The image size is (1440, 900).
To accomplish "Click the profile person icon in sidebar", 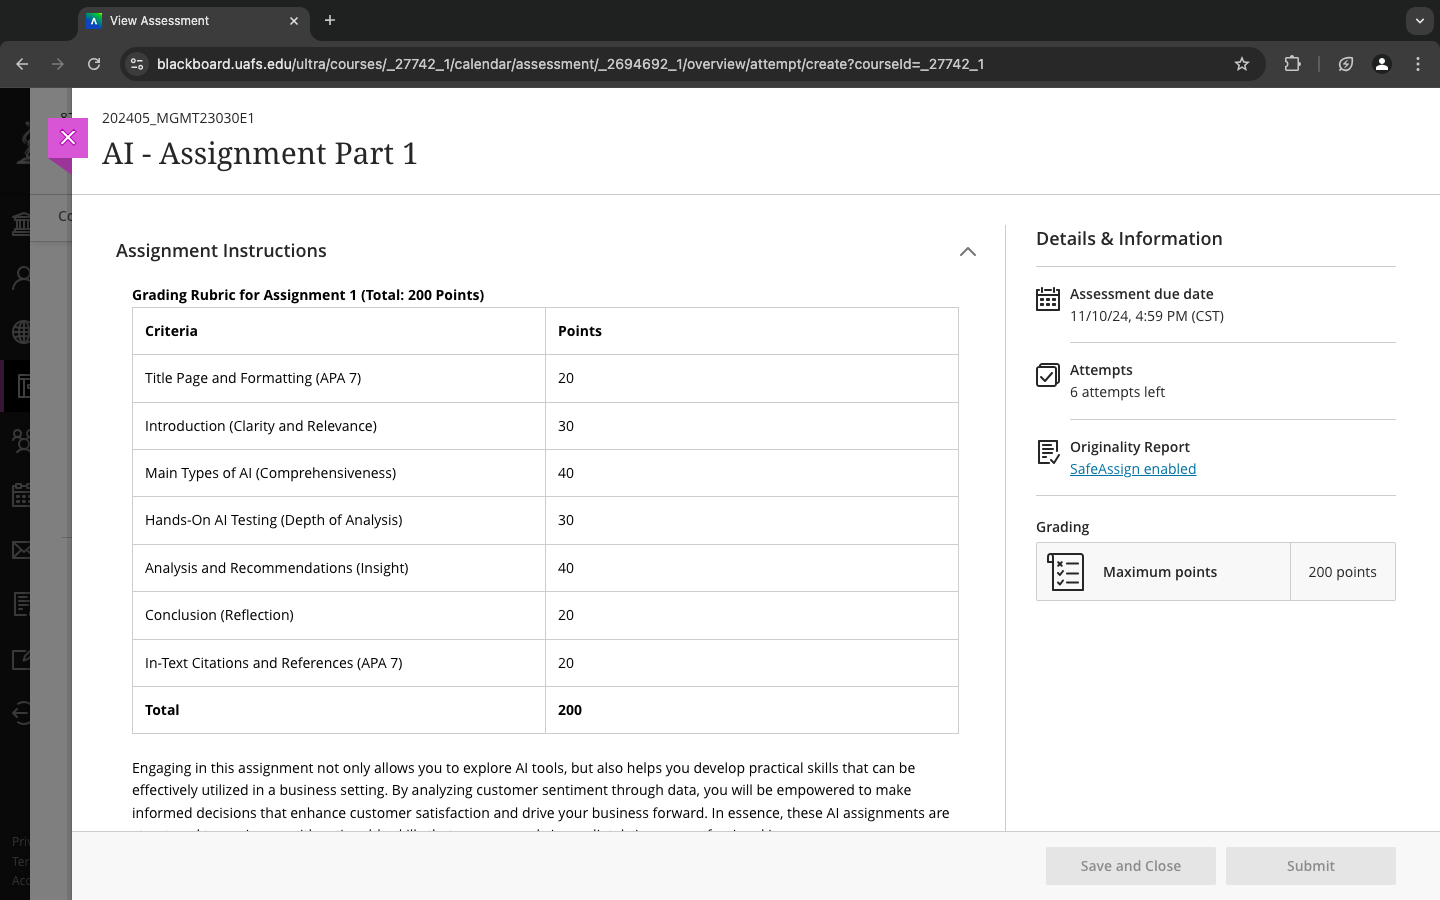I will click(x=20, y=278).
